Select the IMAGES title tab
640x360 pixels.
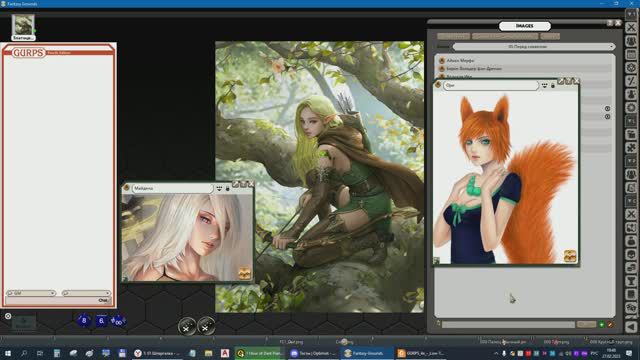coord(524,26)
